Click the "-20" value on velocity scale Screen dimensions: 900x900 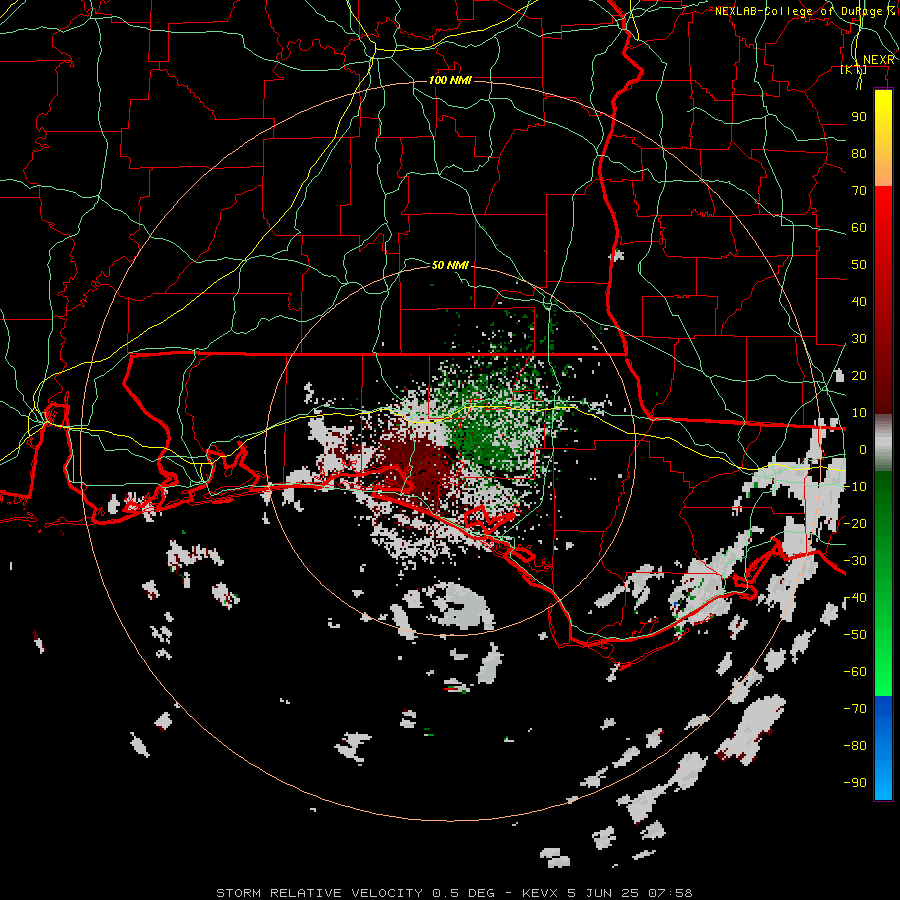855,523
